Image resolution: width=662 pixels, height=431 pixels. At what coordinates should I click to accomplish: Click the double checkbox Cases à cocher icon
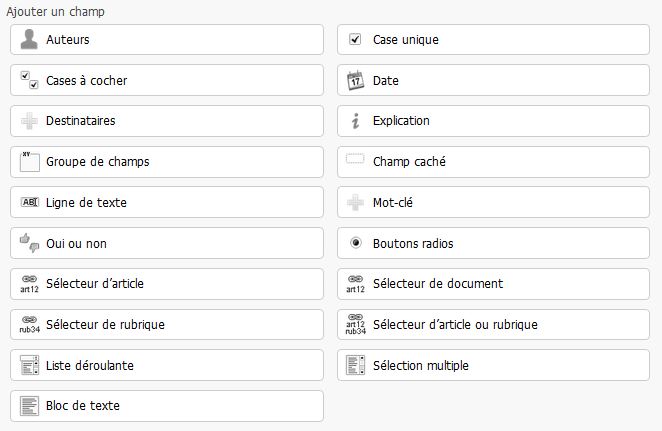tap(29, 81)
